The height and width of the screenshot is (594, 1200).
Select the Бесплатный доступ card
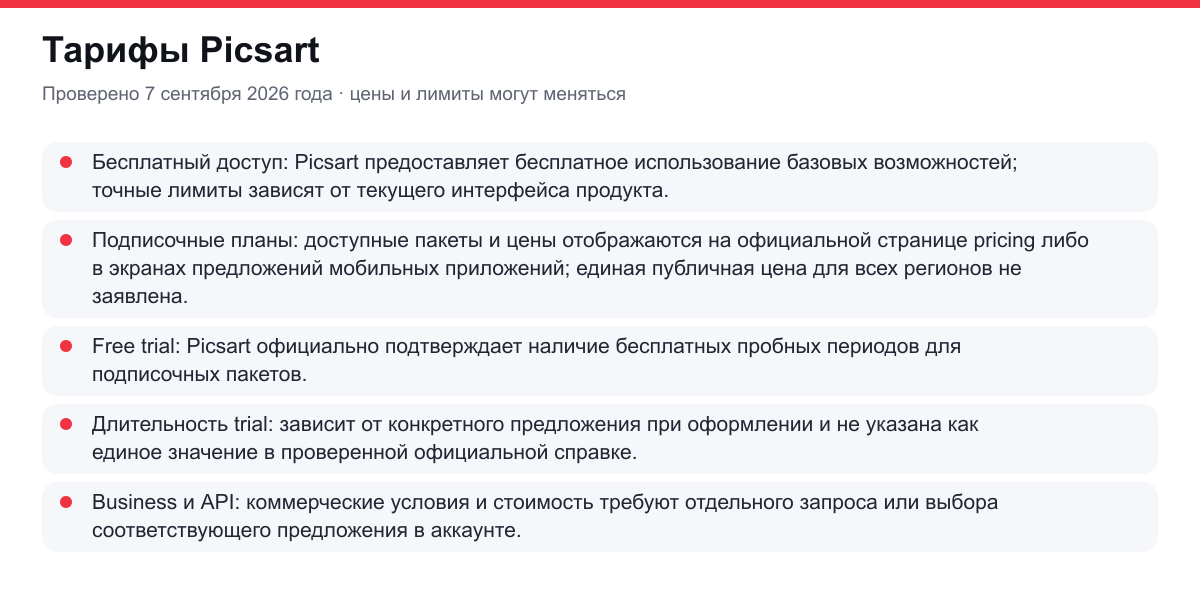600,176
